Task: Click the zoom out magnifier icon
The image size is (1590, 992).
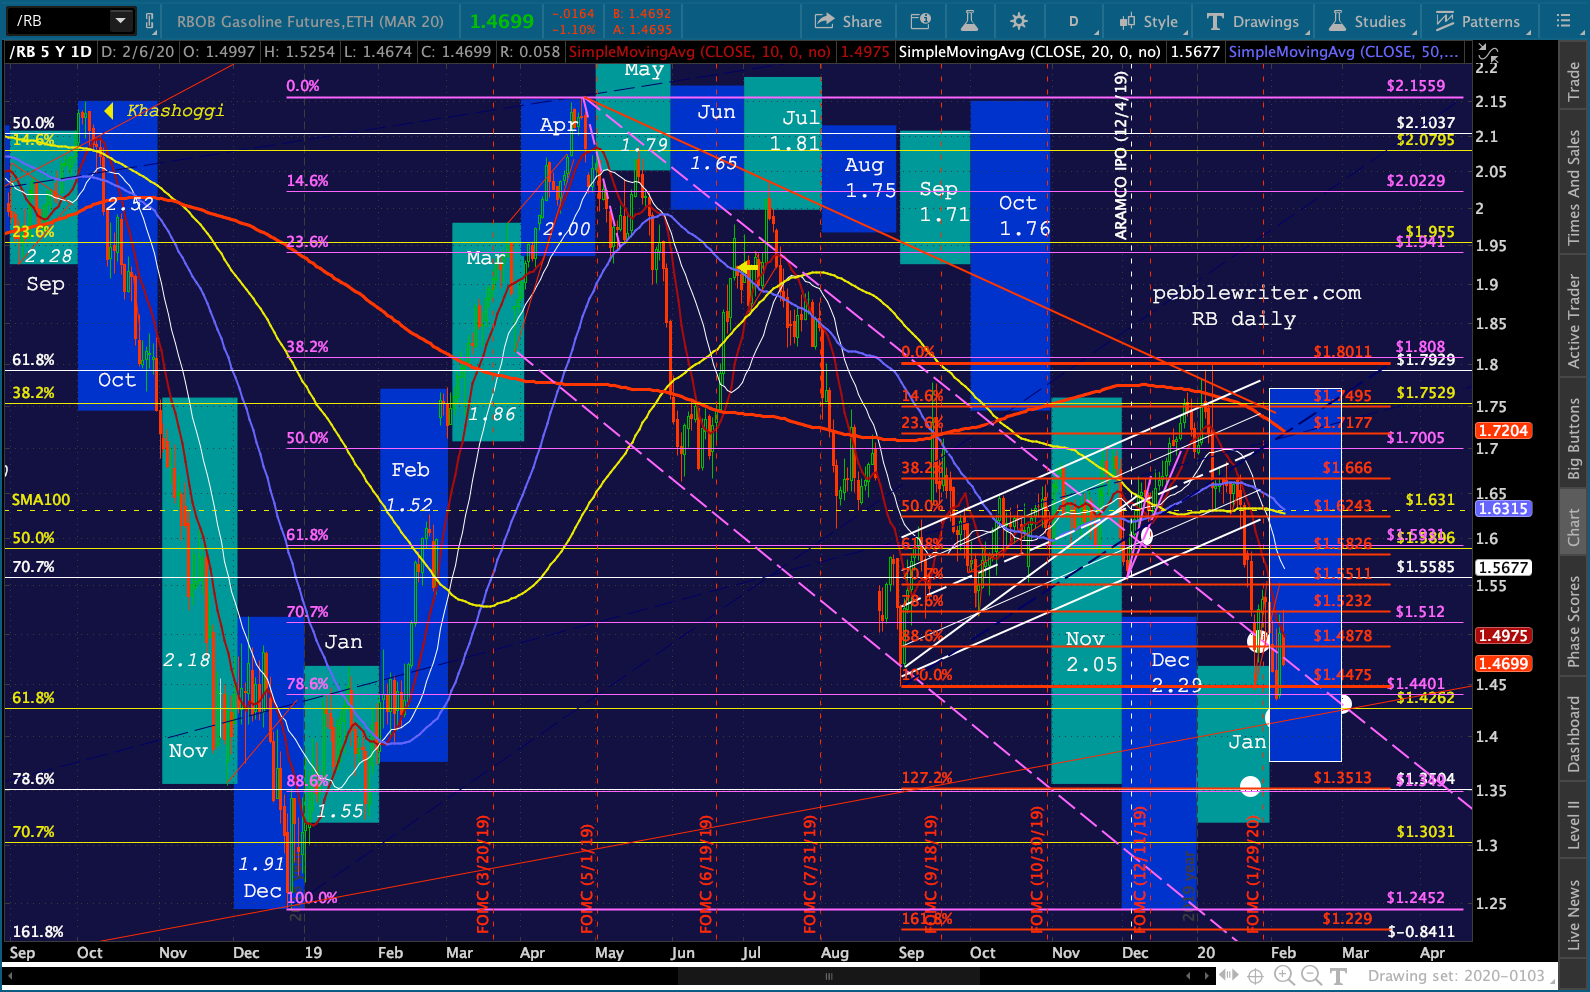Action: (x=1311, y=976)
